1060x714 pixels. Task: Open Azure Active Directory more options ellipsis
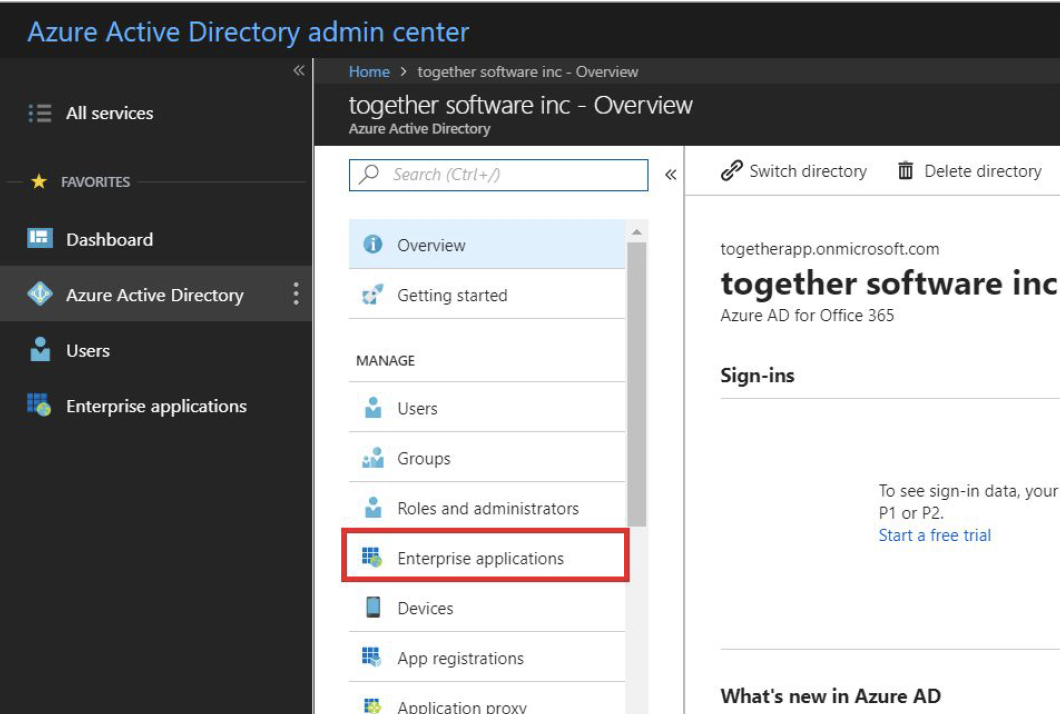(x=295, y=294)
